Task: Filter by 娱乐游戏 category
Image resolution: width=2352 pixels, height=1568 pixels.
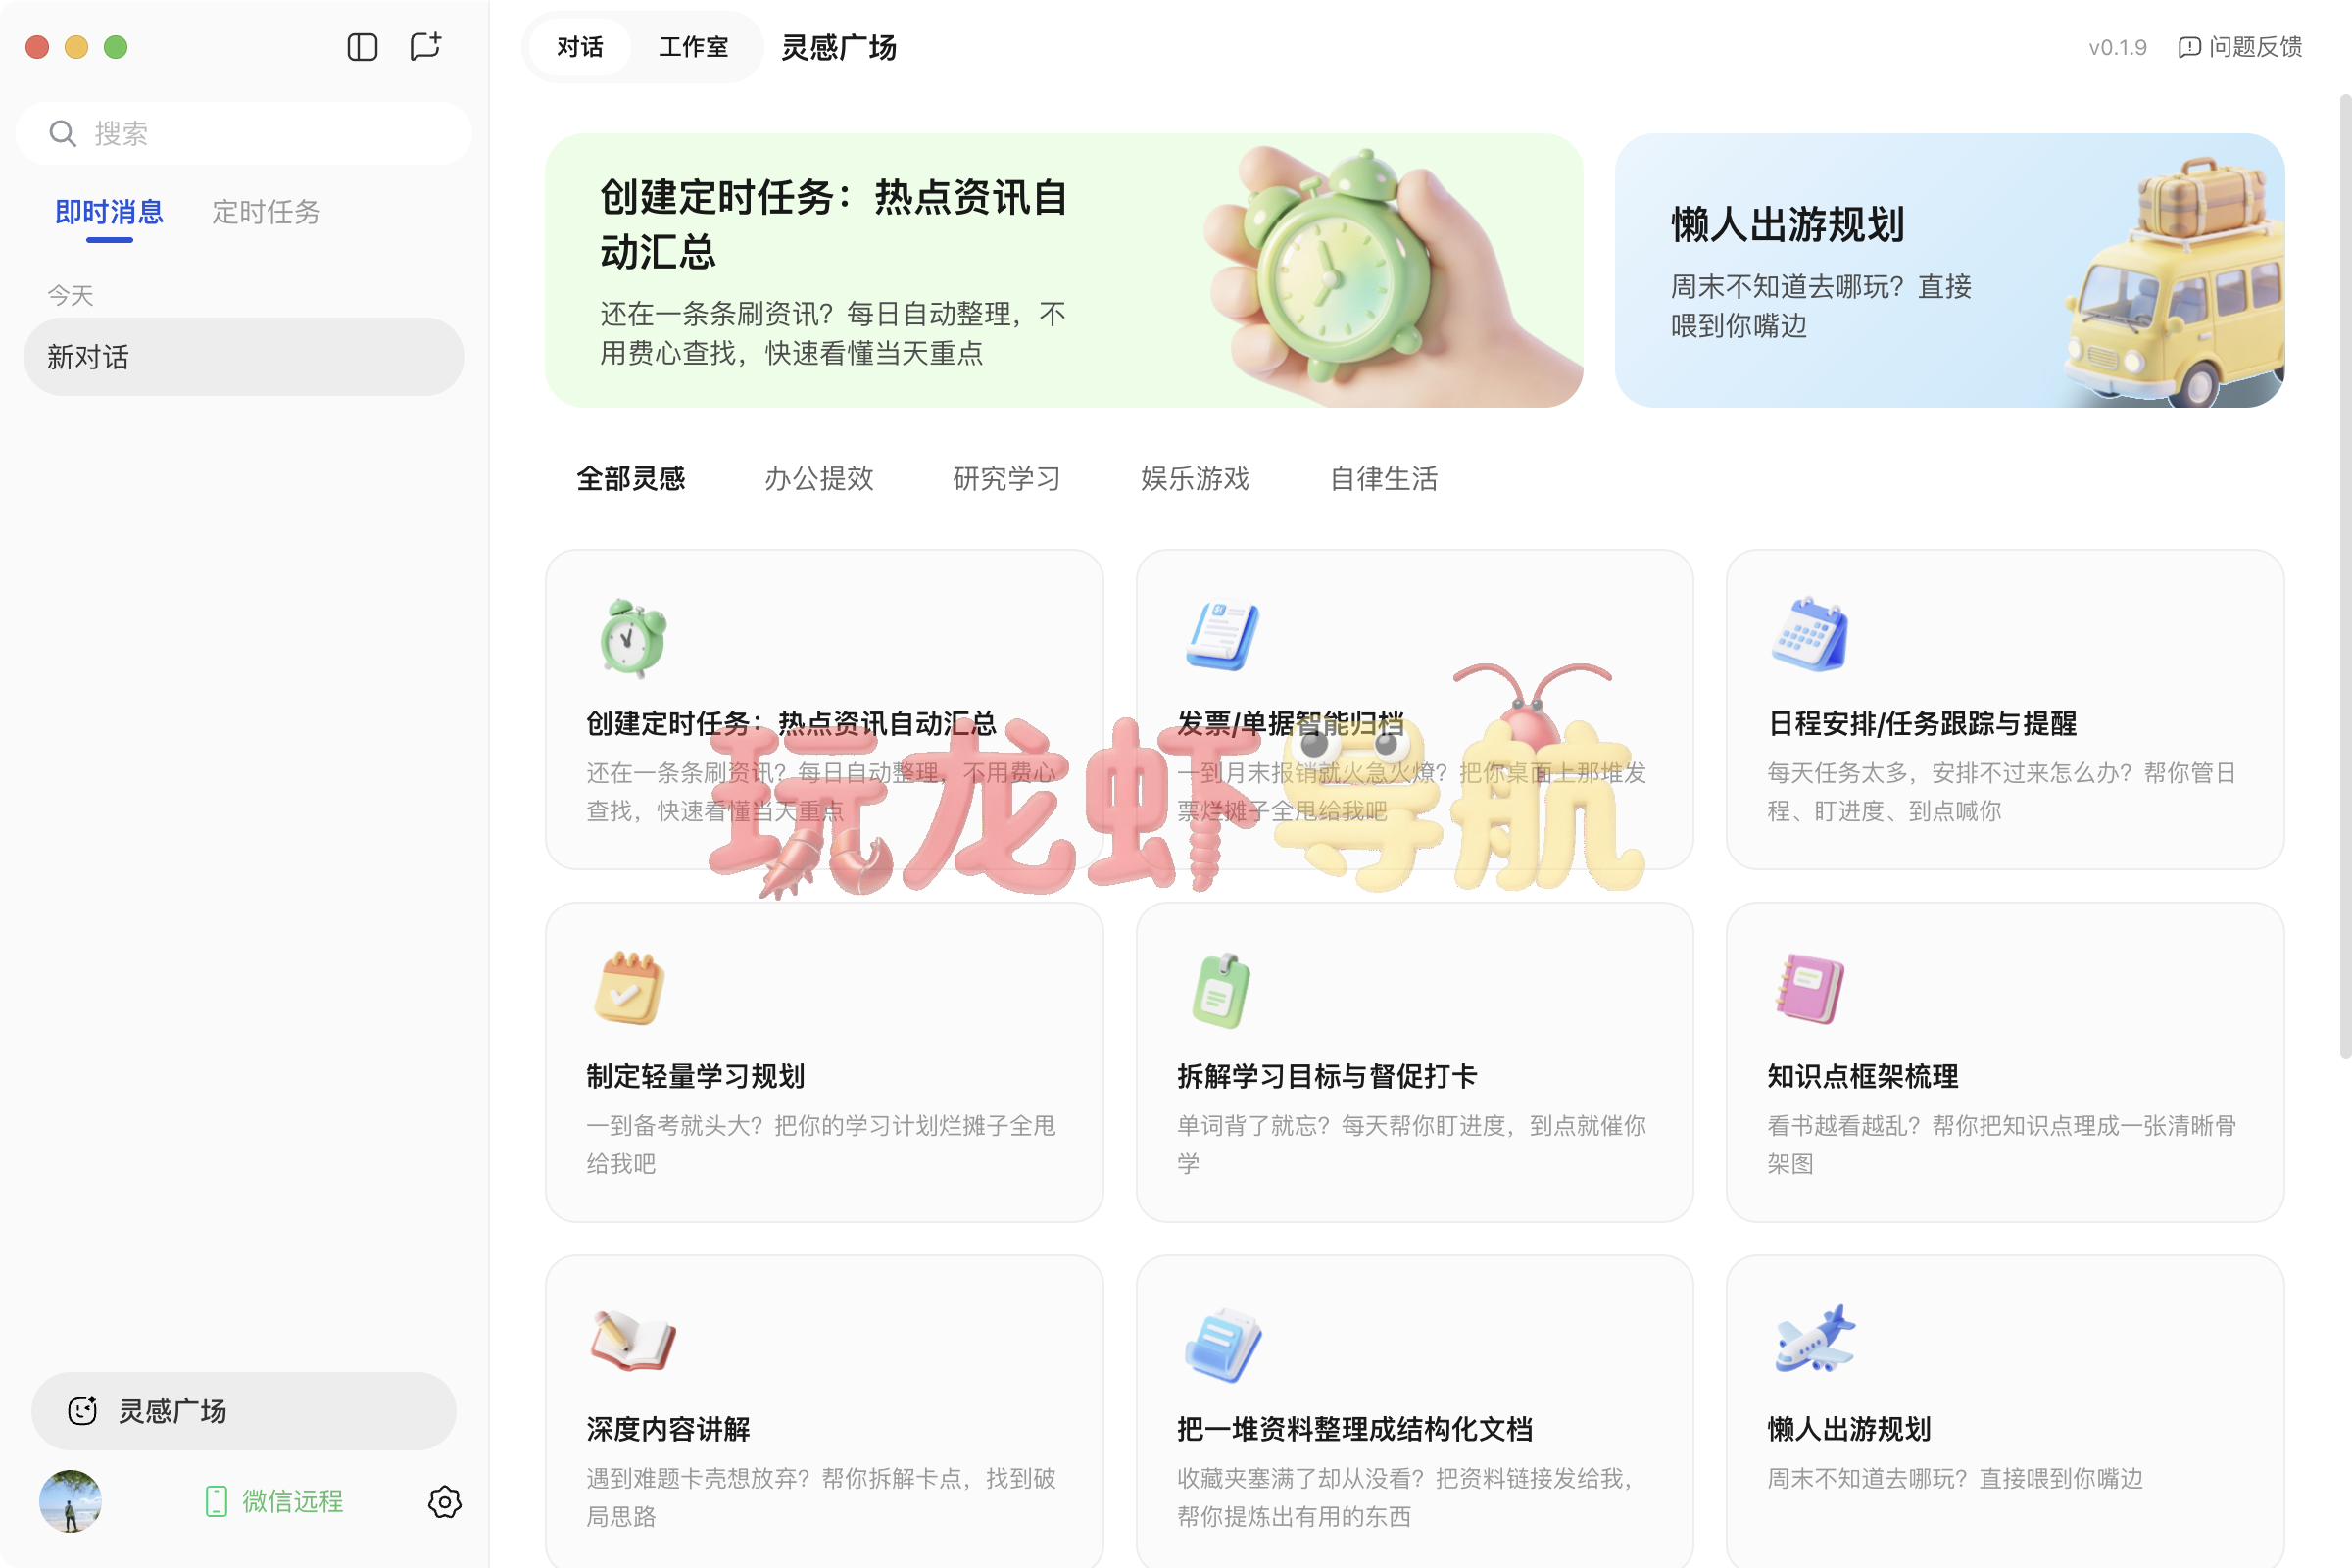Action: pos(1195,478)
